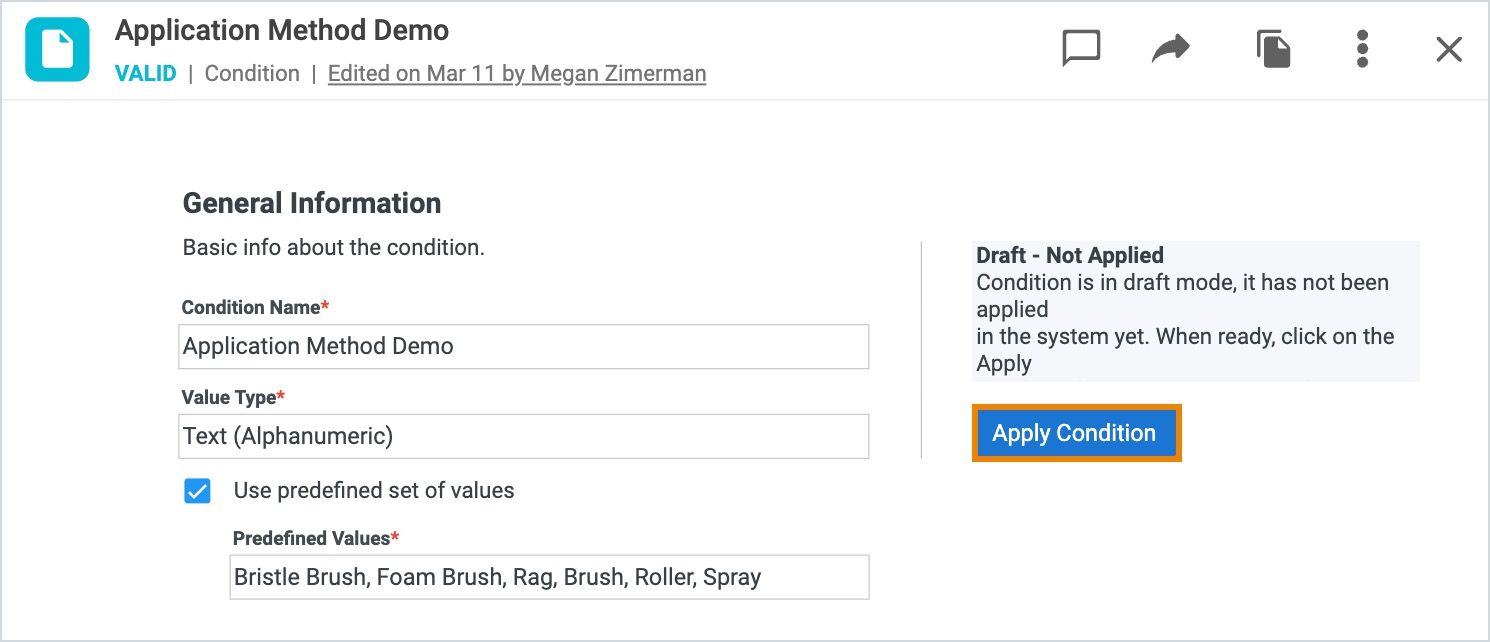Viewport: 1490px width, 642px height.
Task: Click the share arrow icon
Action: 1170,48
